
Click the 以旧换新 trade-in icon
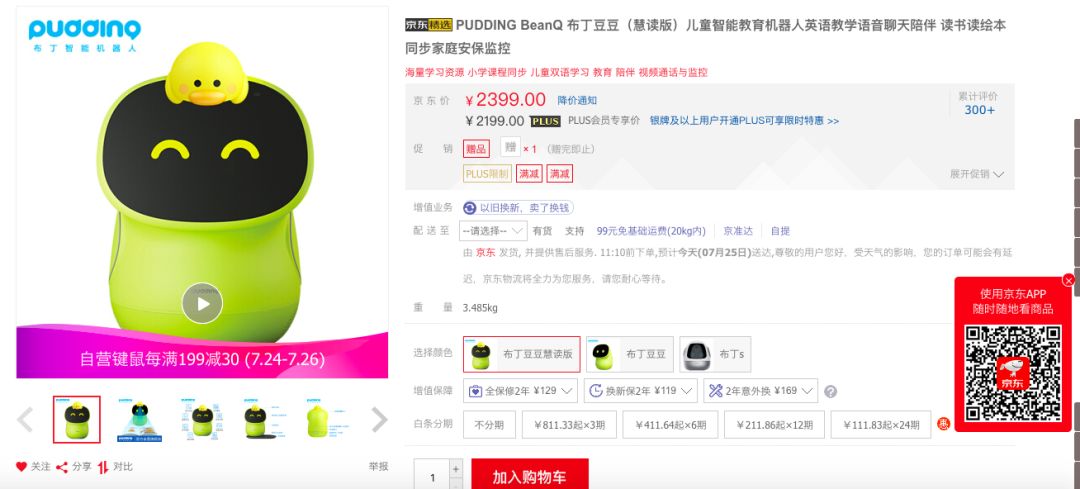[470, 208]
